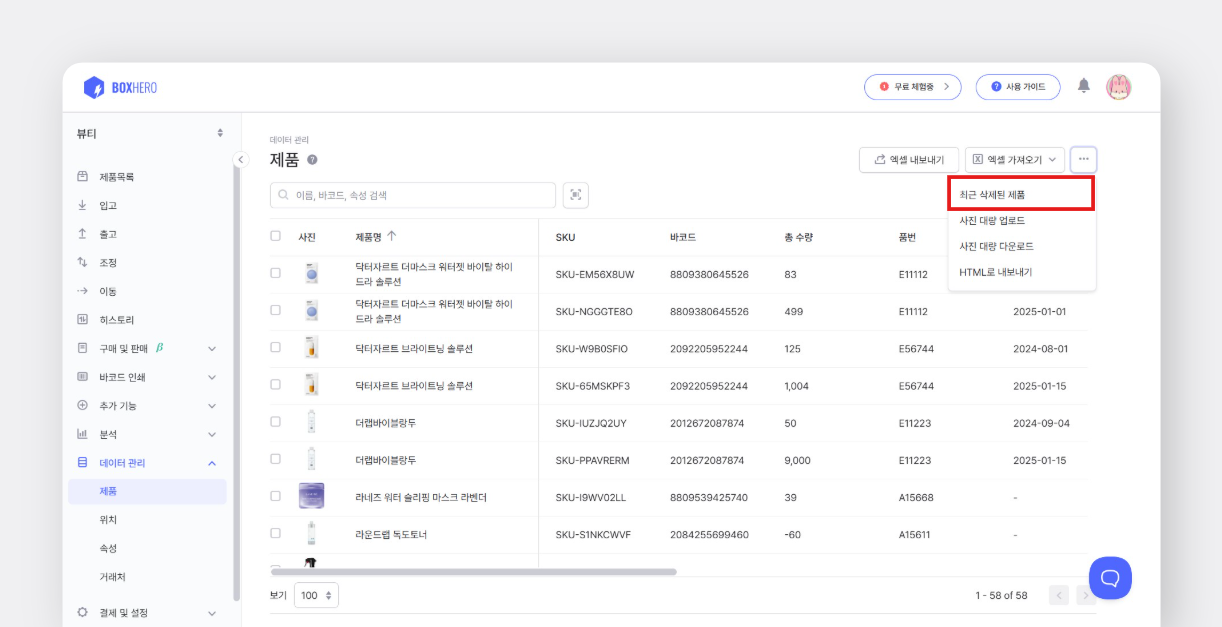1222x627 pixels.
Task: Expand the 추가 기능 menu chevron
Action: [212, 406]
